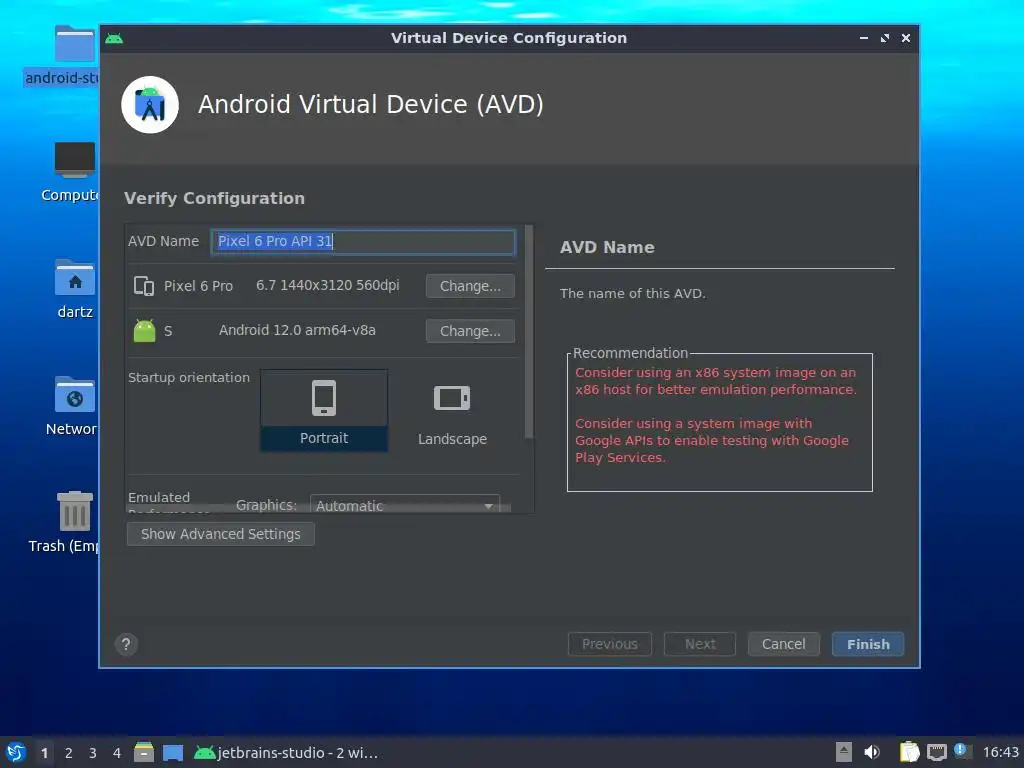Click the Android 12.0 arm64-v8a text
This screenshot has width=1024, height=768.
tap(297, 330)
